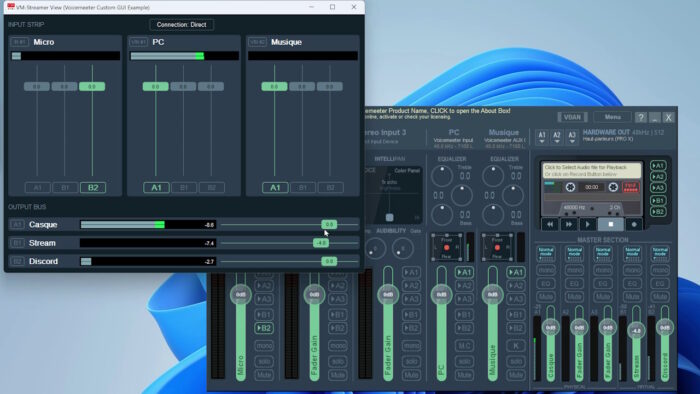Click the B1 badge beside Stream output bus
Screen dimensions: 700x394
click(17, 243)
